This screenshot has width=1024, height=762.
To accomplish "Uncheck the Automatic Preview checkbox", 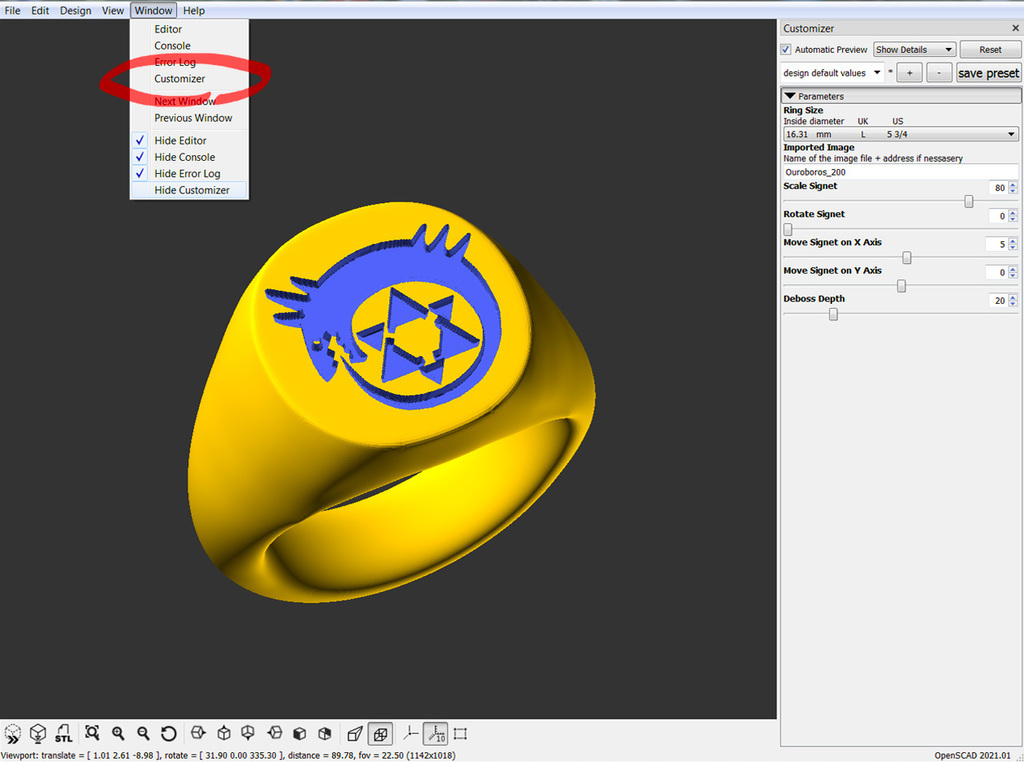I will tap(785, 49).
